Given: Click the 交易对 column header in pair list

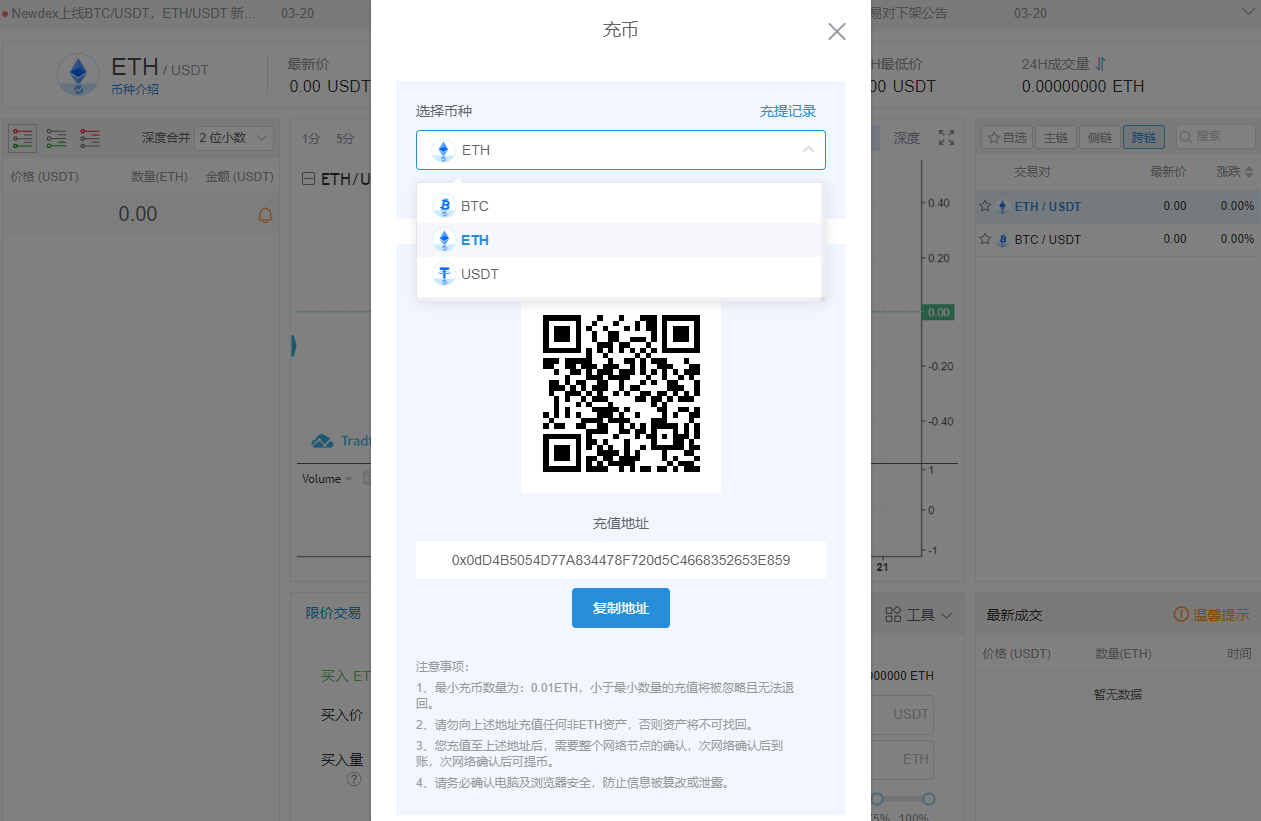Looking at the screenshot, I should pyautogui.click(x=1032, y=172).
